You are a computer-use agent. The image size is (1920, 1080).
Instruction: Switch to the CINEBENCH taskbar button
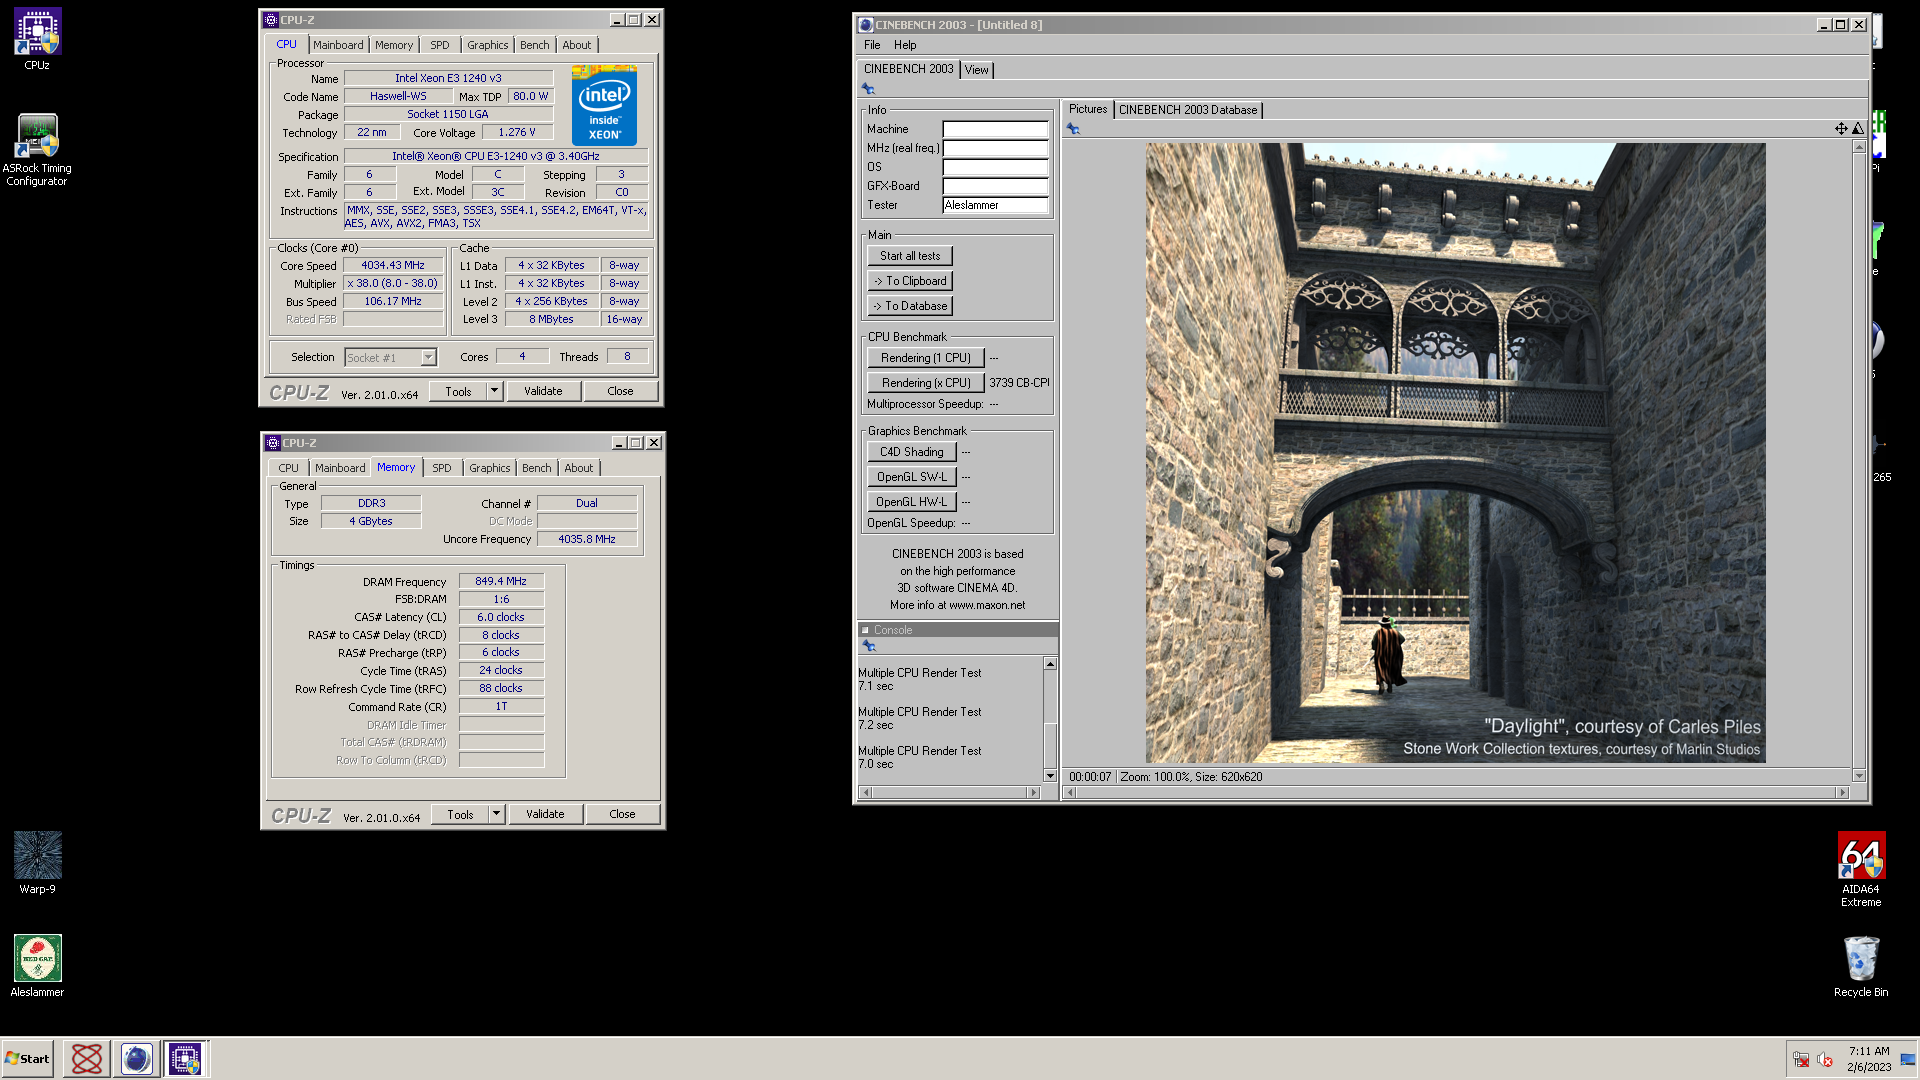[136, 1059]
